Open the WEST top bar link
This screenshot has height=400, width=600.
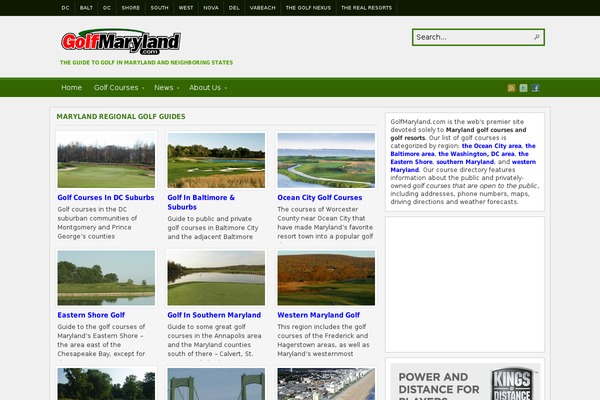(x=186, y=8)
